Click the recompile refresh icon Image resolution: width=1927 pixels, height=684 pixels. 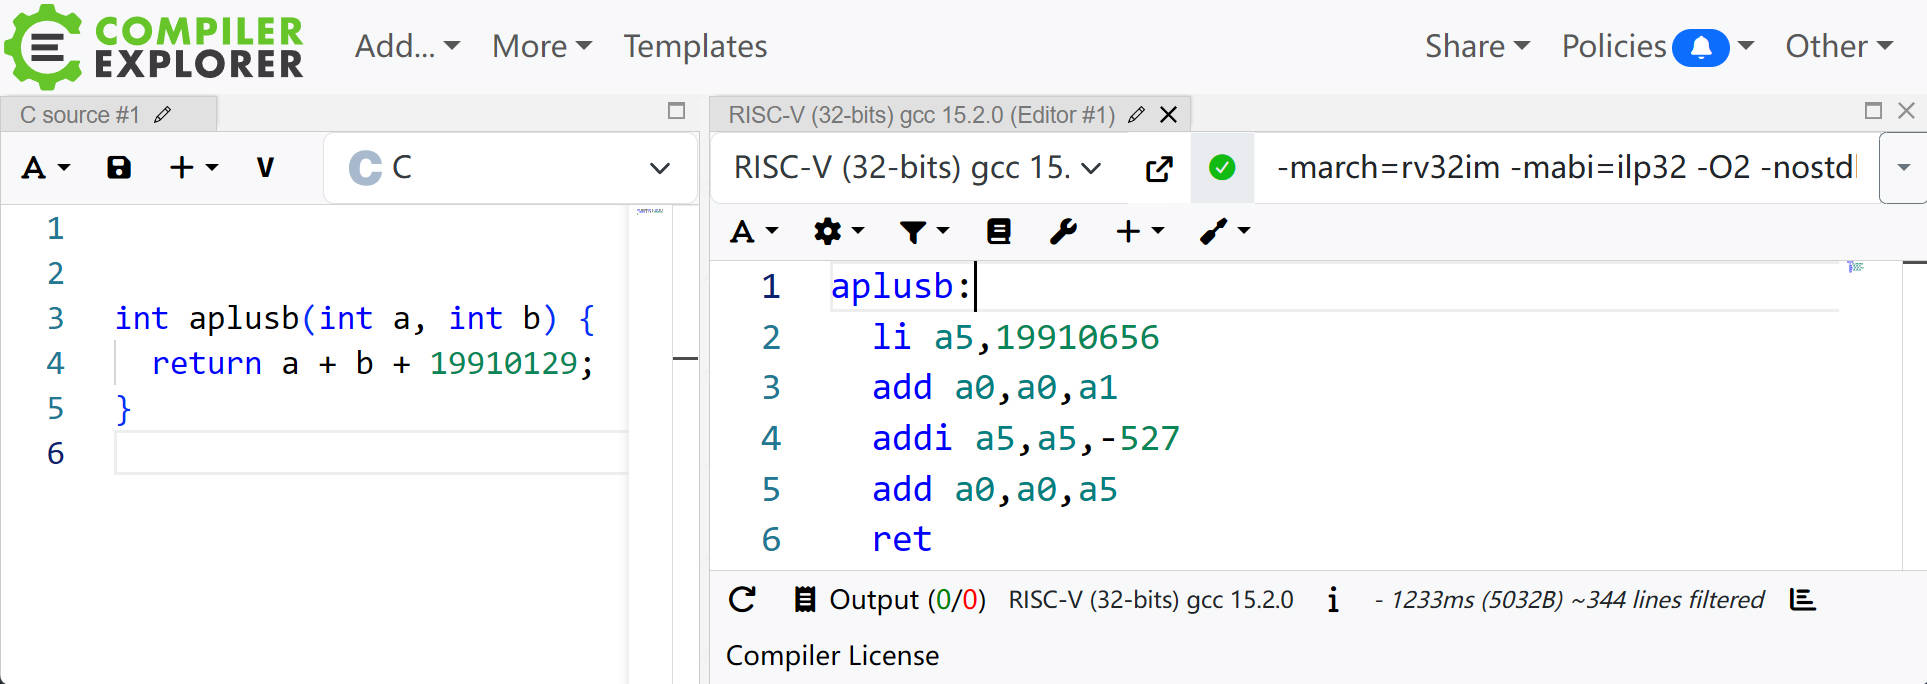742,600
